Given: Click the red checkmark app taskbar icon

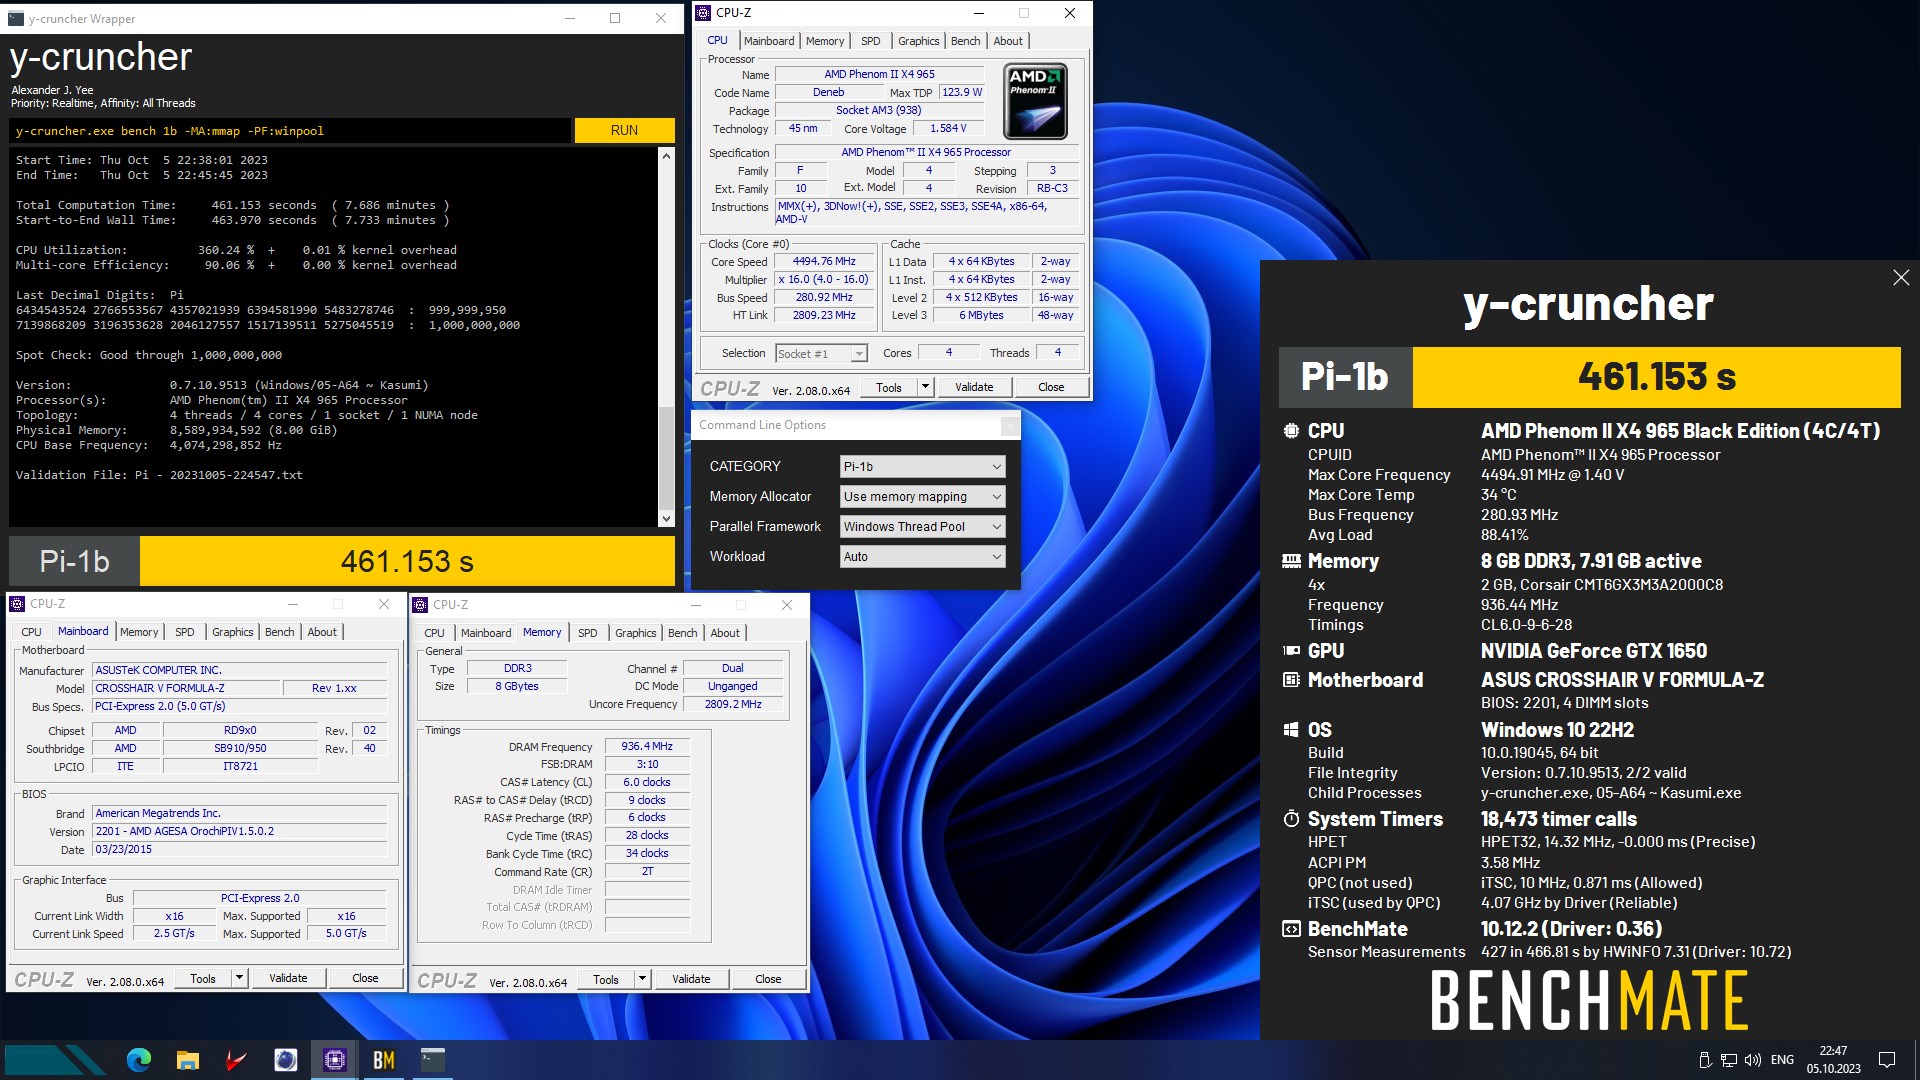Looking at the screenshot, I should (236, 1060).
